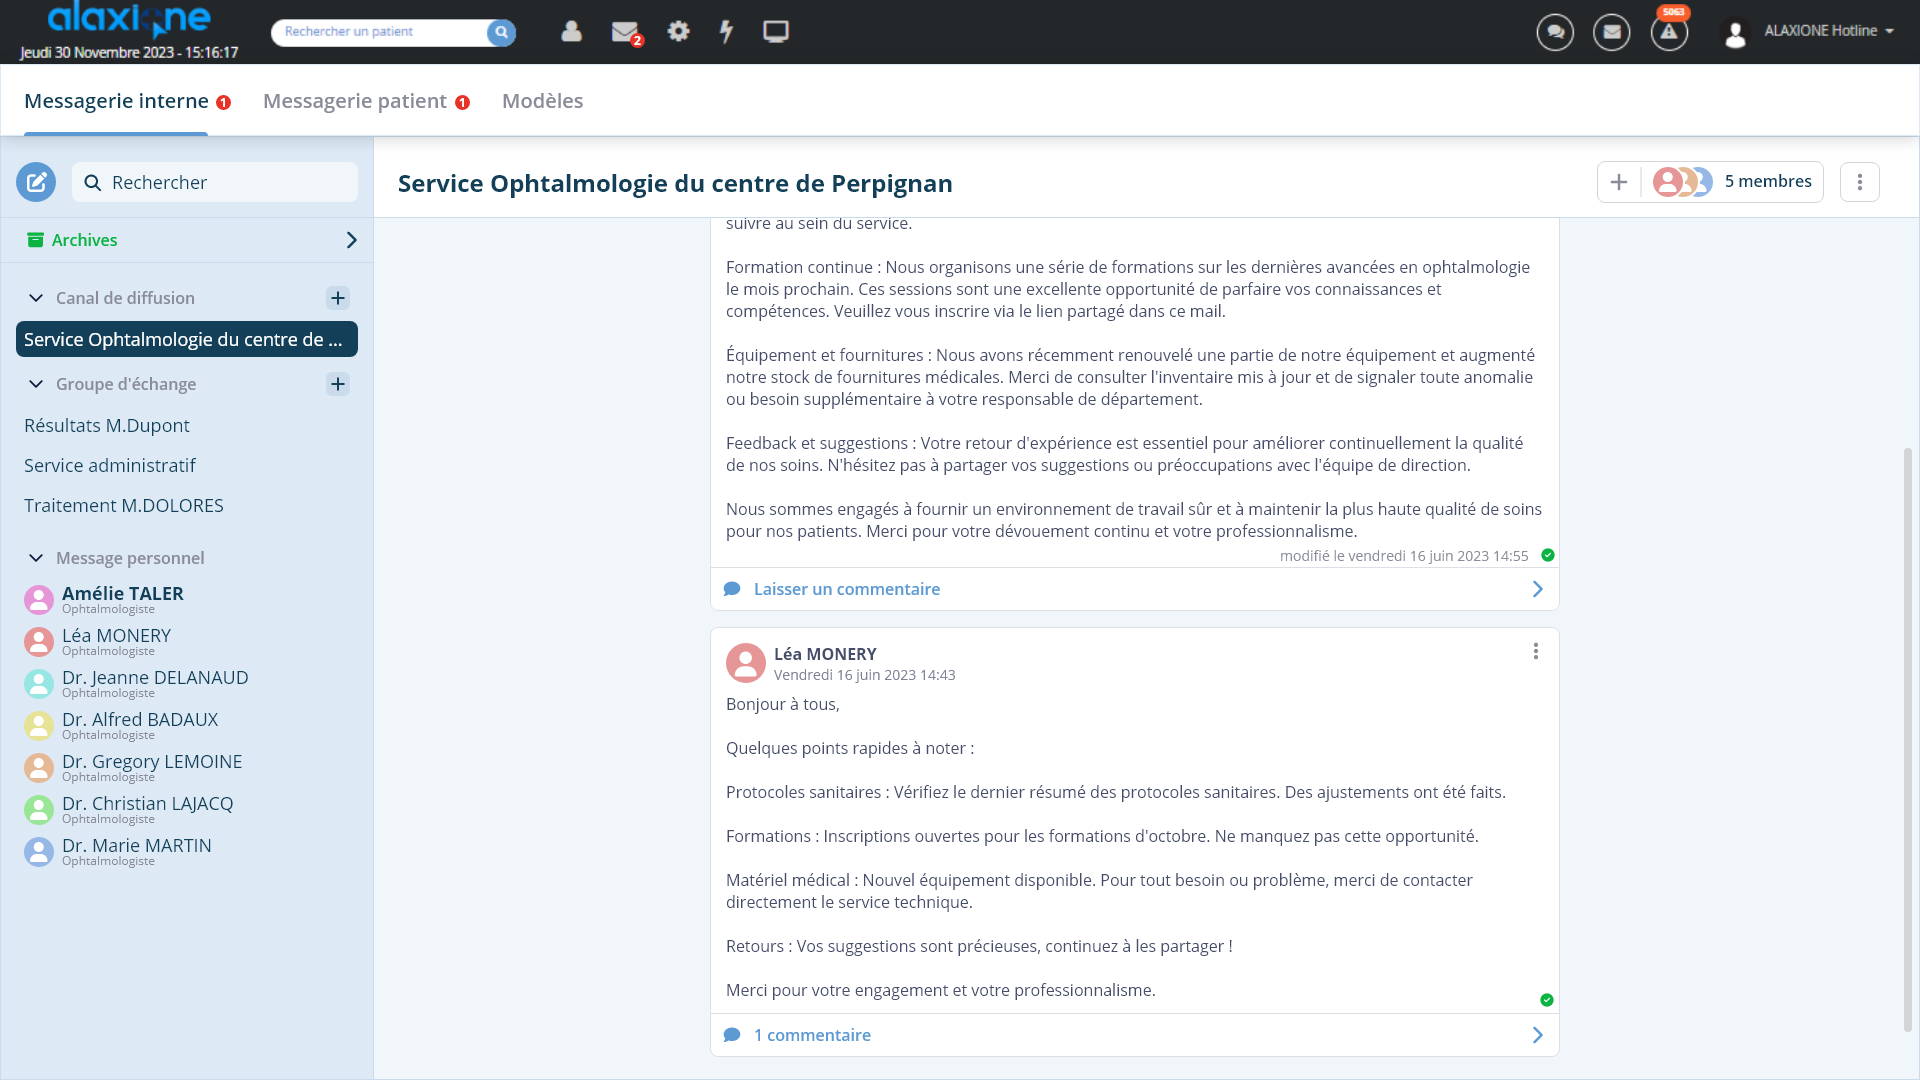Image resolution: width=1920 pixels, height=1080 pixels.
Task: Open the Traitement M.DOLORES group
Action: click(124, 505)
